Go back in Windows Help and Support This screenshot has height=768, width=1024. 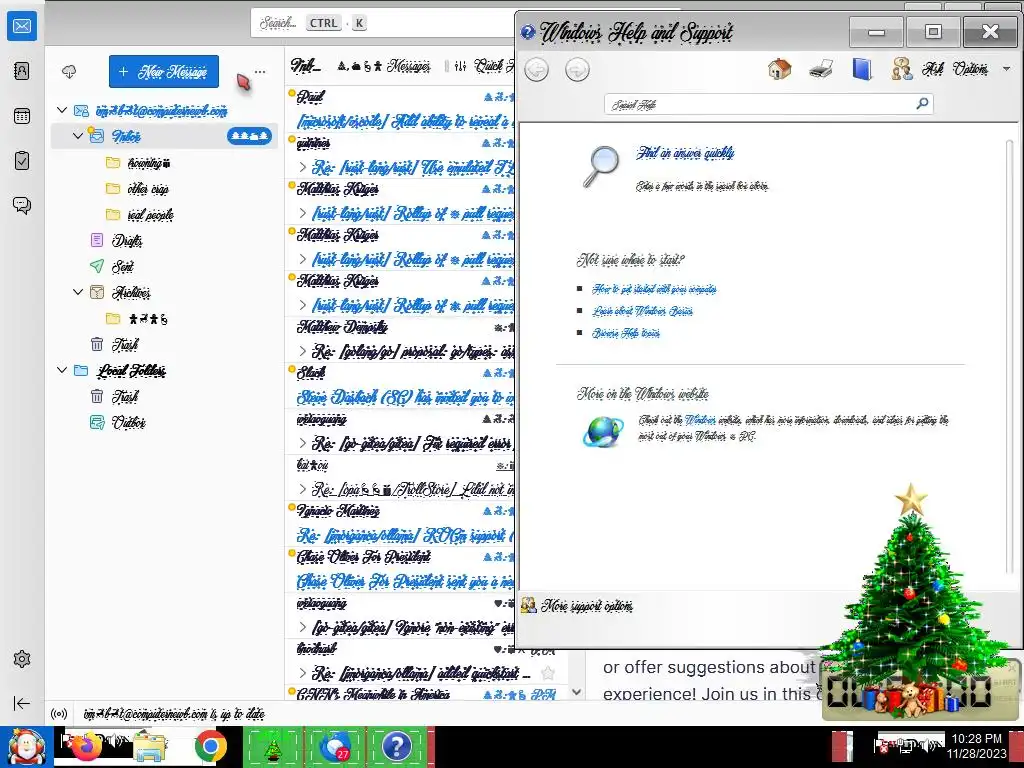coord(537,69)
